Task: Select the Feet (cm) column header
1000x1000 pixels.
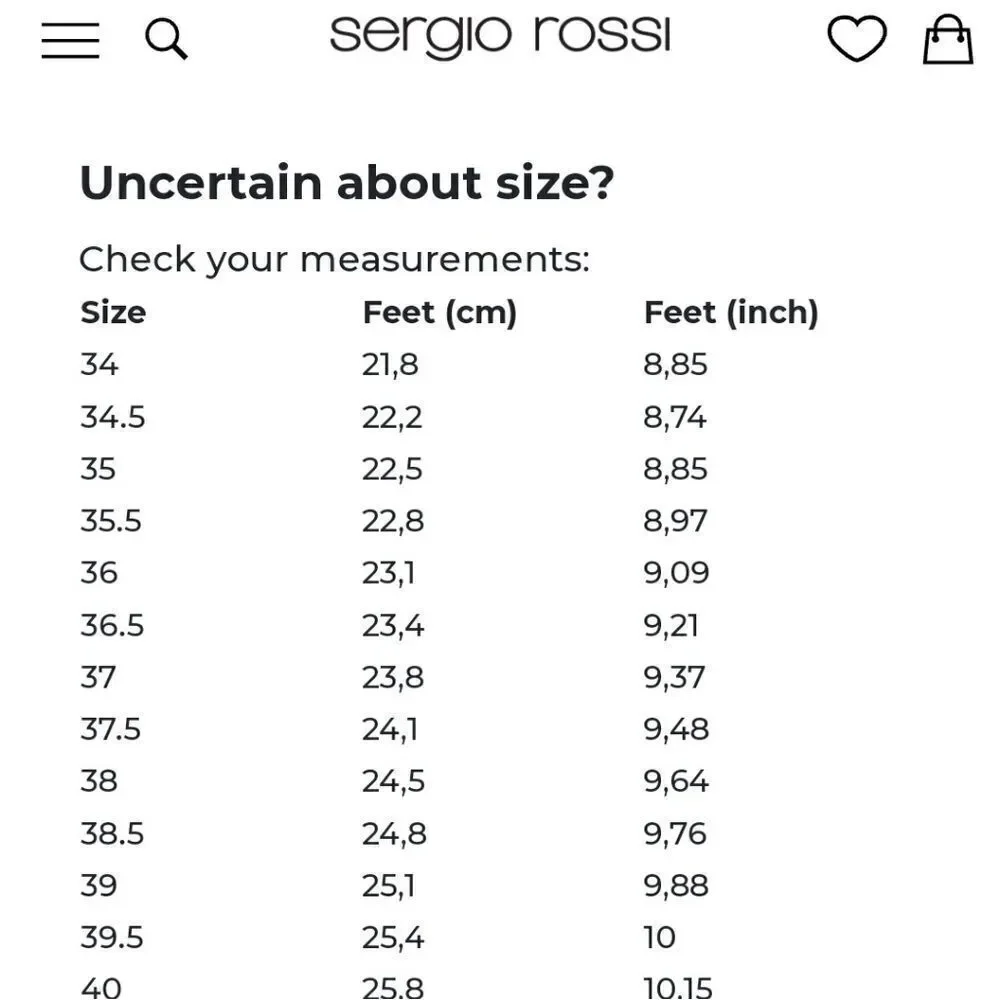Action: pos(439,313)
